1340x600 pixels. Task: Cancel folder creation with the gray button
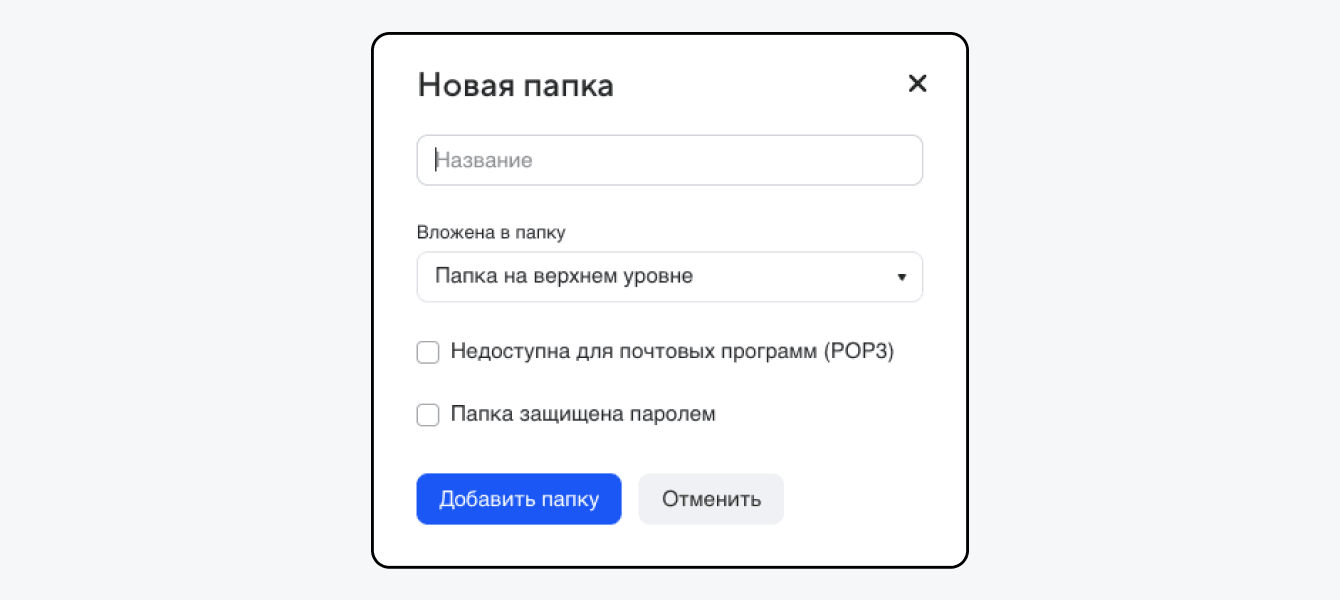pyautogui.click(x=711, y=499)
